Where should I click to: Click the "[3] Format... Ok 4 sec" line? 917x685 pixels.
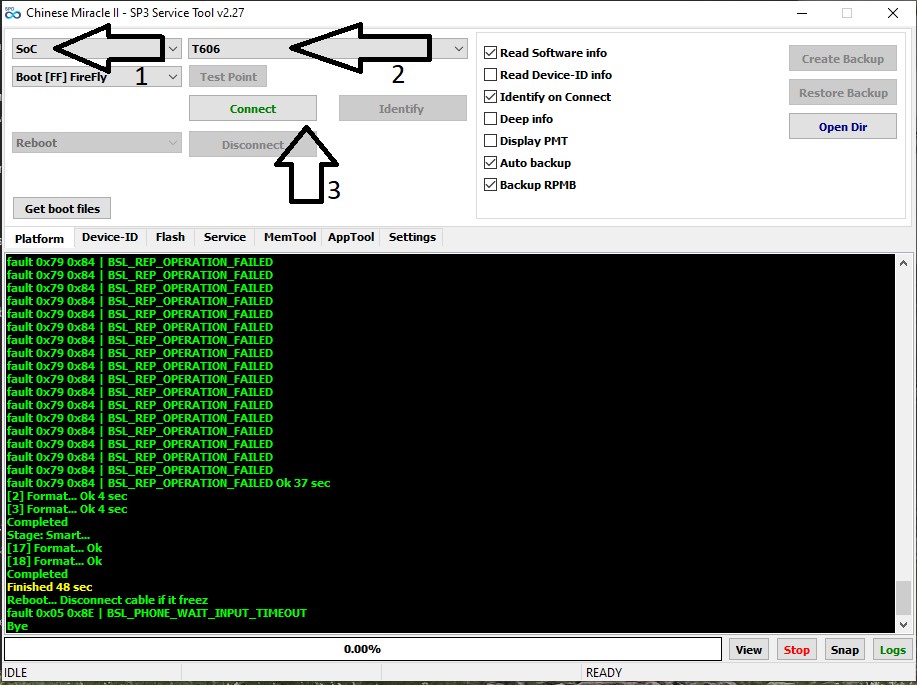point(67,509)
